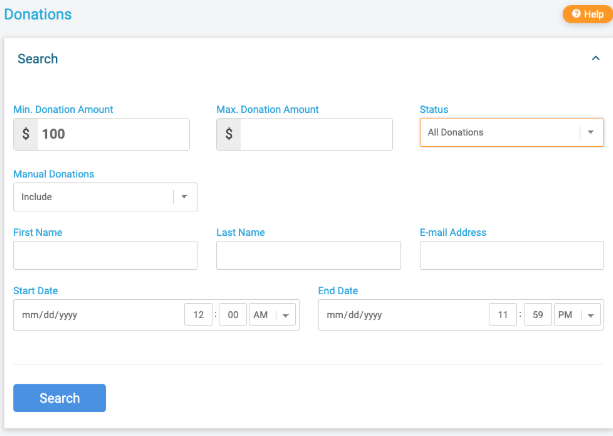
Task: Click the Start Date hour box showing 12
Action: coord(199,315)
